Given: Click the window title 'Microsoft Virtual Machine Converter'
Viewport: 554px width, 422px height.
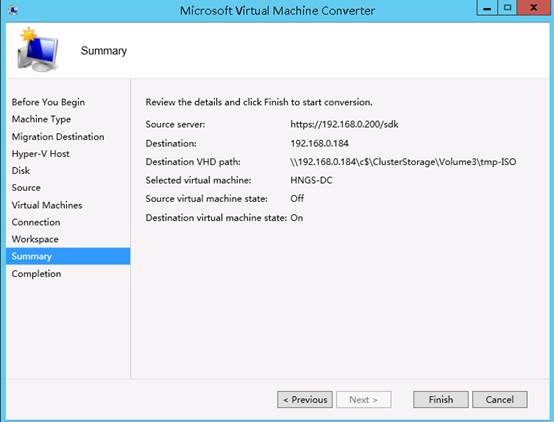Looking at the screenshot, I should pos(277,11).
